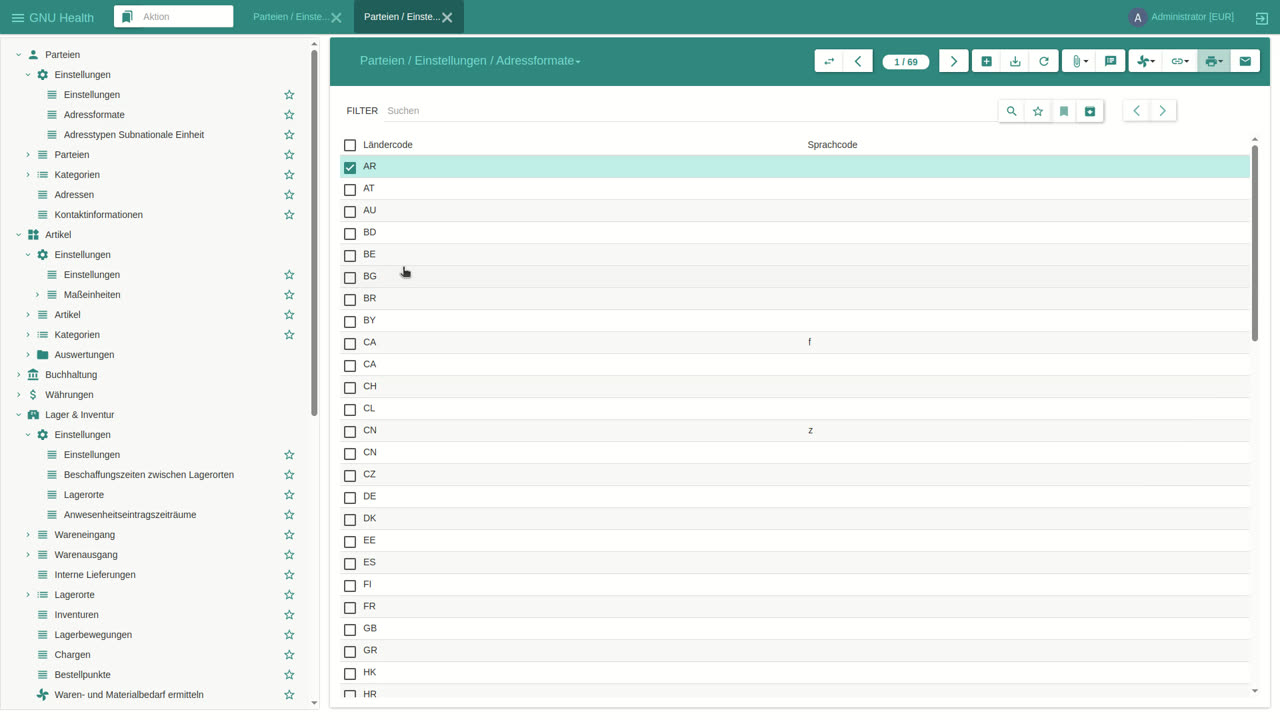Expand the Auswertungen tree node
1280x720 pixels.
(28, 355)
